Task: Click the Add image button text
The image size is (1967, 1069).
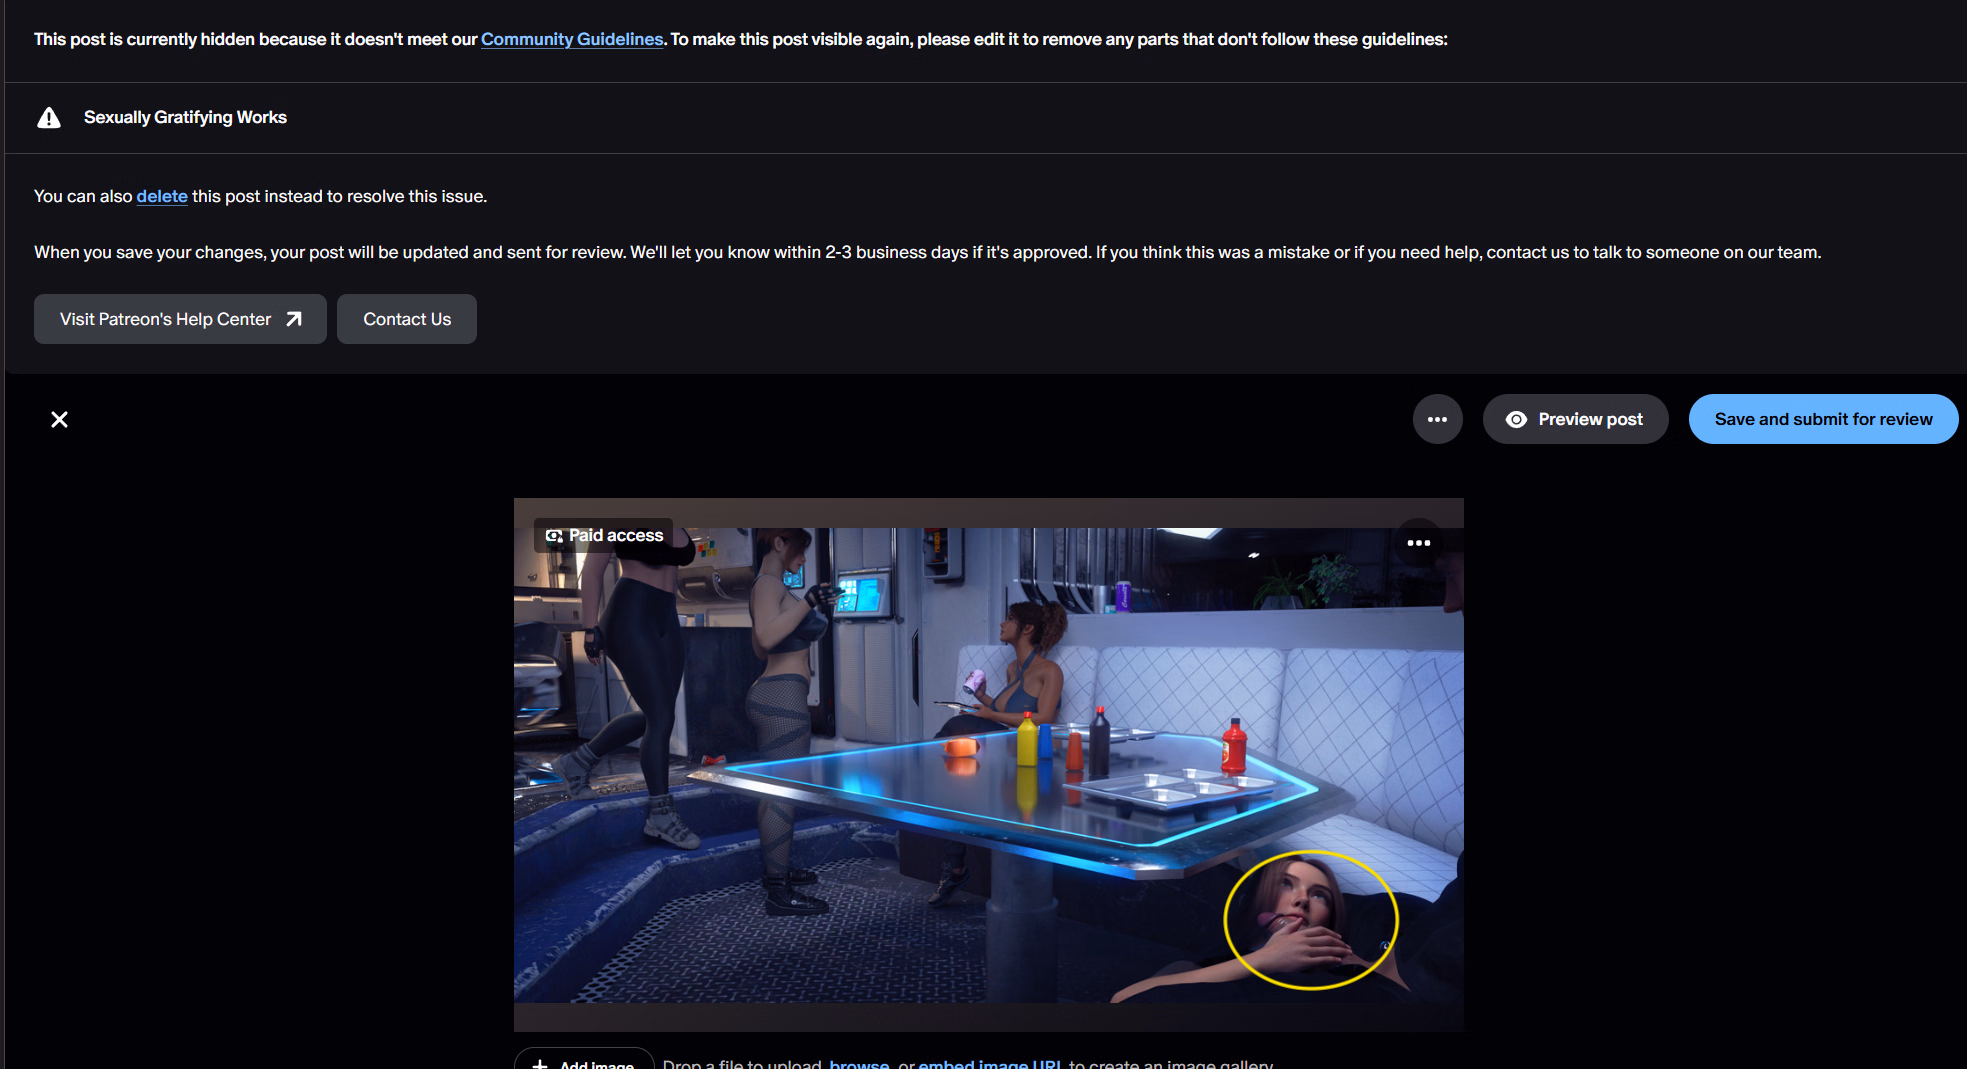Action: coord(597,1064)
